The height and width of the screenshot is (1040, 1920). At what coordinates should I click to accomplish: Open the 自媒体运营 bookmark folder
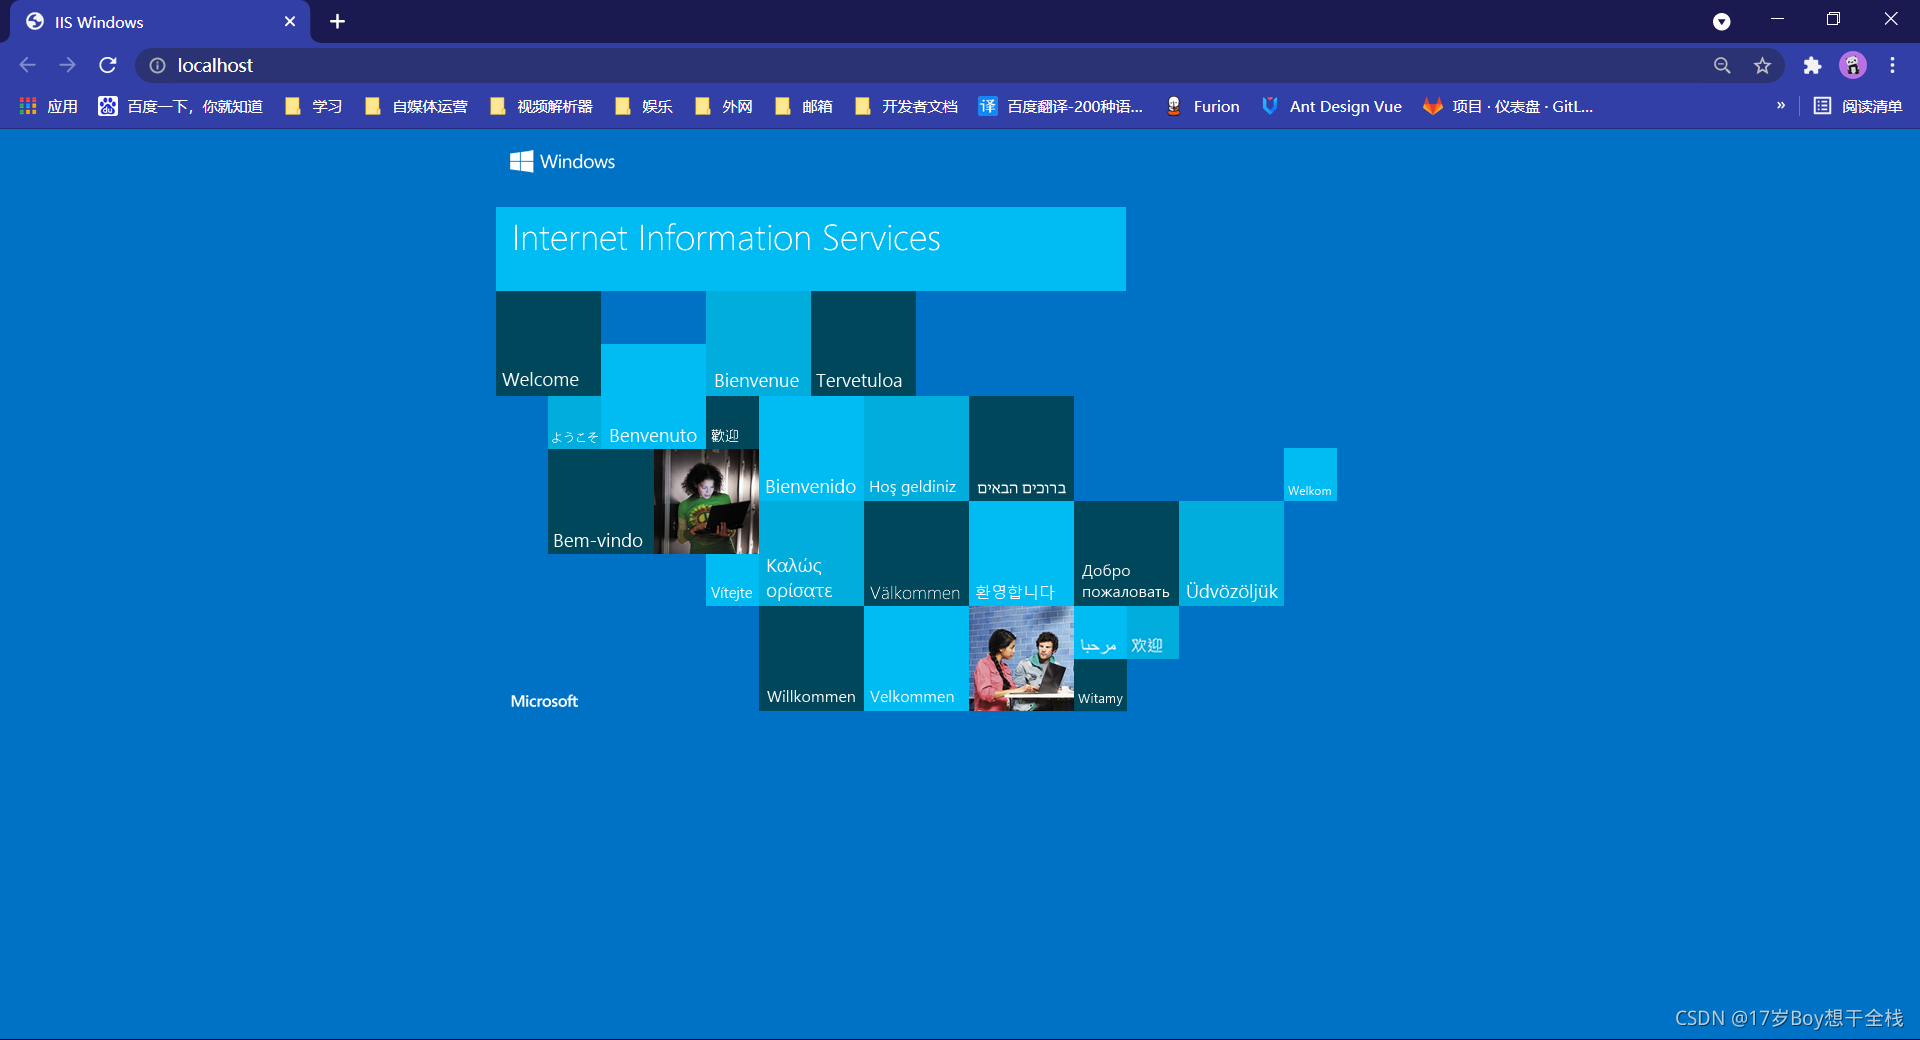[x=416, y=106]
